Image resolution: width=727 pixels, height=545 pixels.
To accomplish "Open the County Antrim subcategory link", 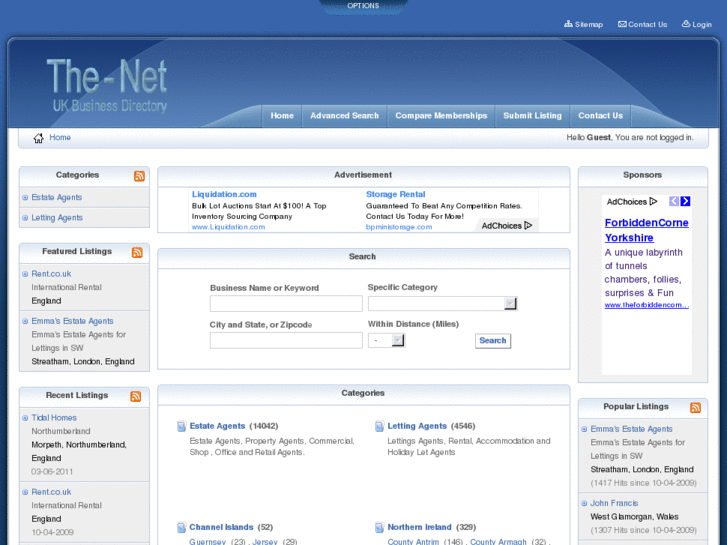I will point(413,541).
